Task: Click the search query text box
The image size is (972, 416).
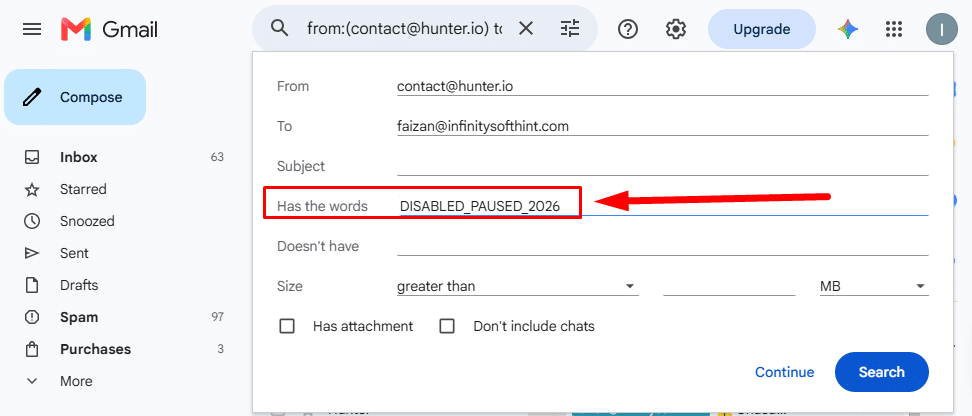Action: point(405,29)
